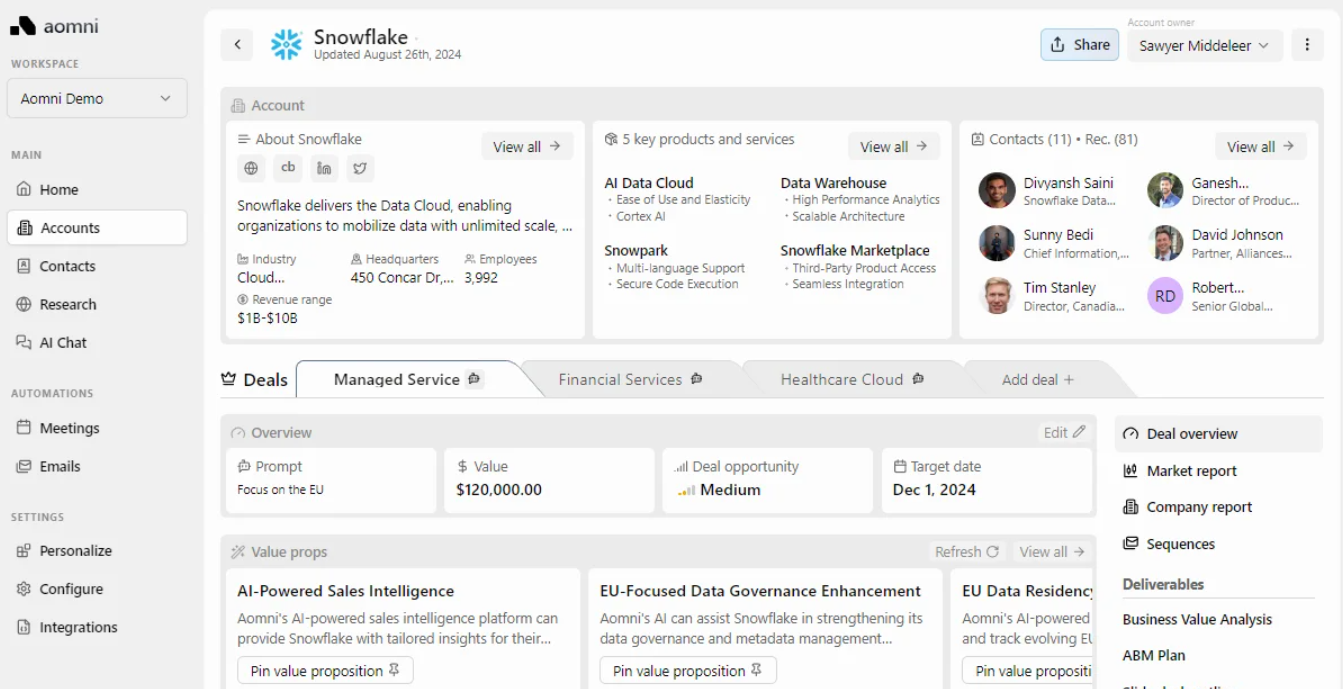Open Divyansh Saini's avatar
Screen dimensions: 1343x689
997,190
